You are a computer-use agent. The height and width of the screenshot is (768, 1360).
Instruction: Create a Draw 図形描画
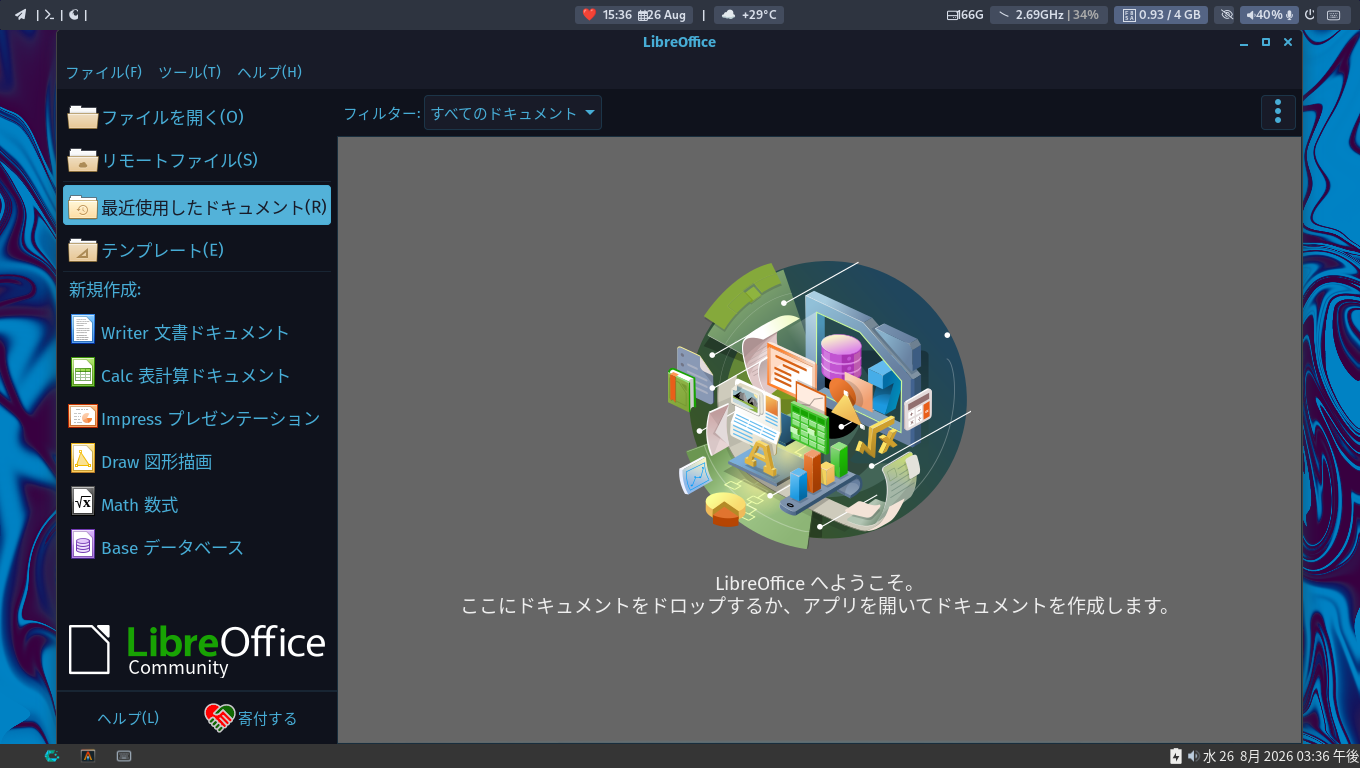pyautogui.click(x=197, y=461)
